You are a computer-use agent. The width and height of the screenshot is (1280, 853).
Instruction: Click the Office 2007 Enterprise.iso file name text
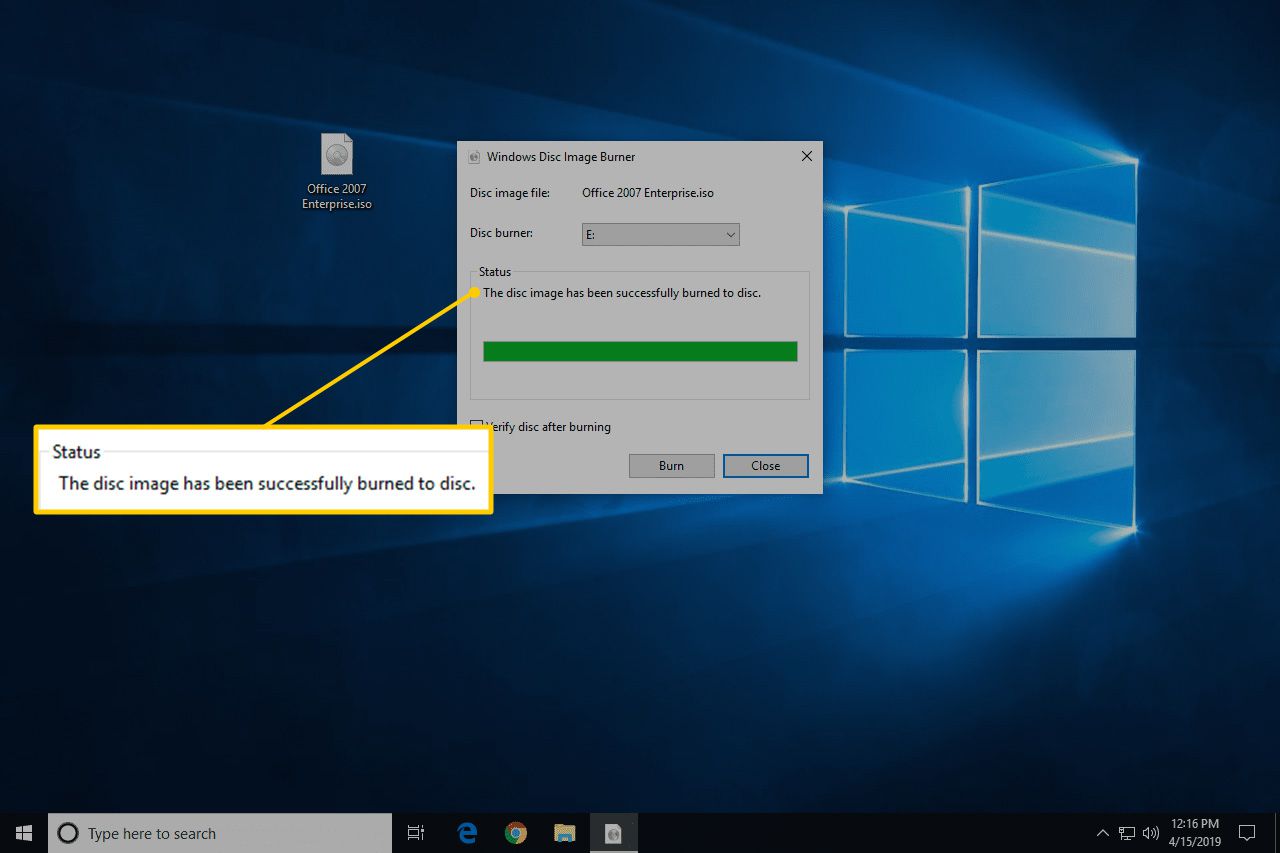click(648, 194)
